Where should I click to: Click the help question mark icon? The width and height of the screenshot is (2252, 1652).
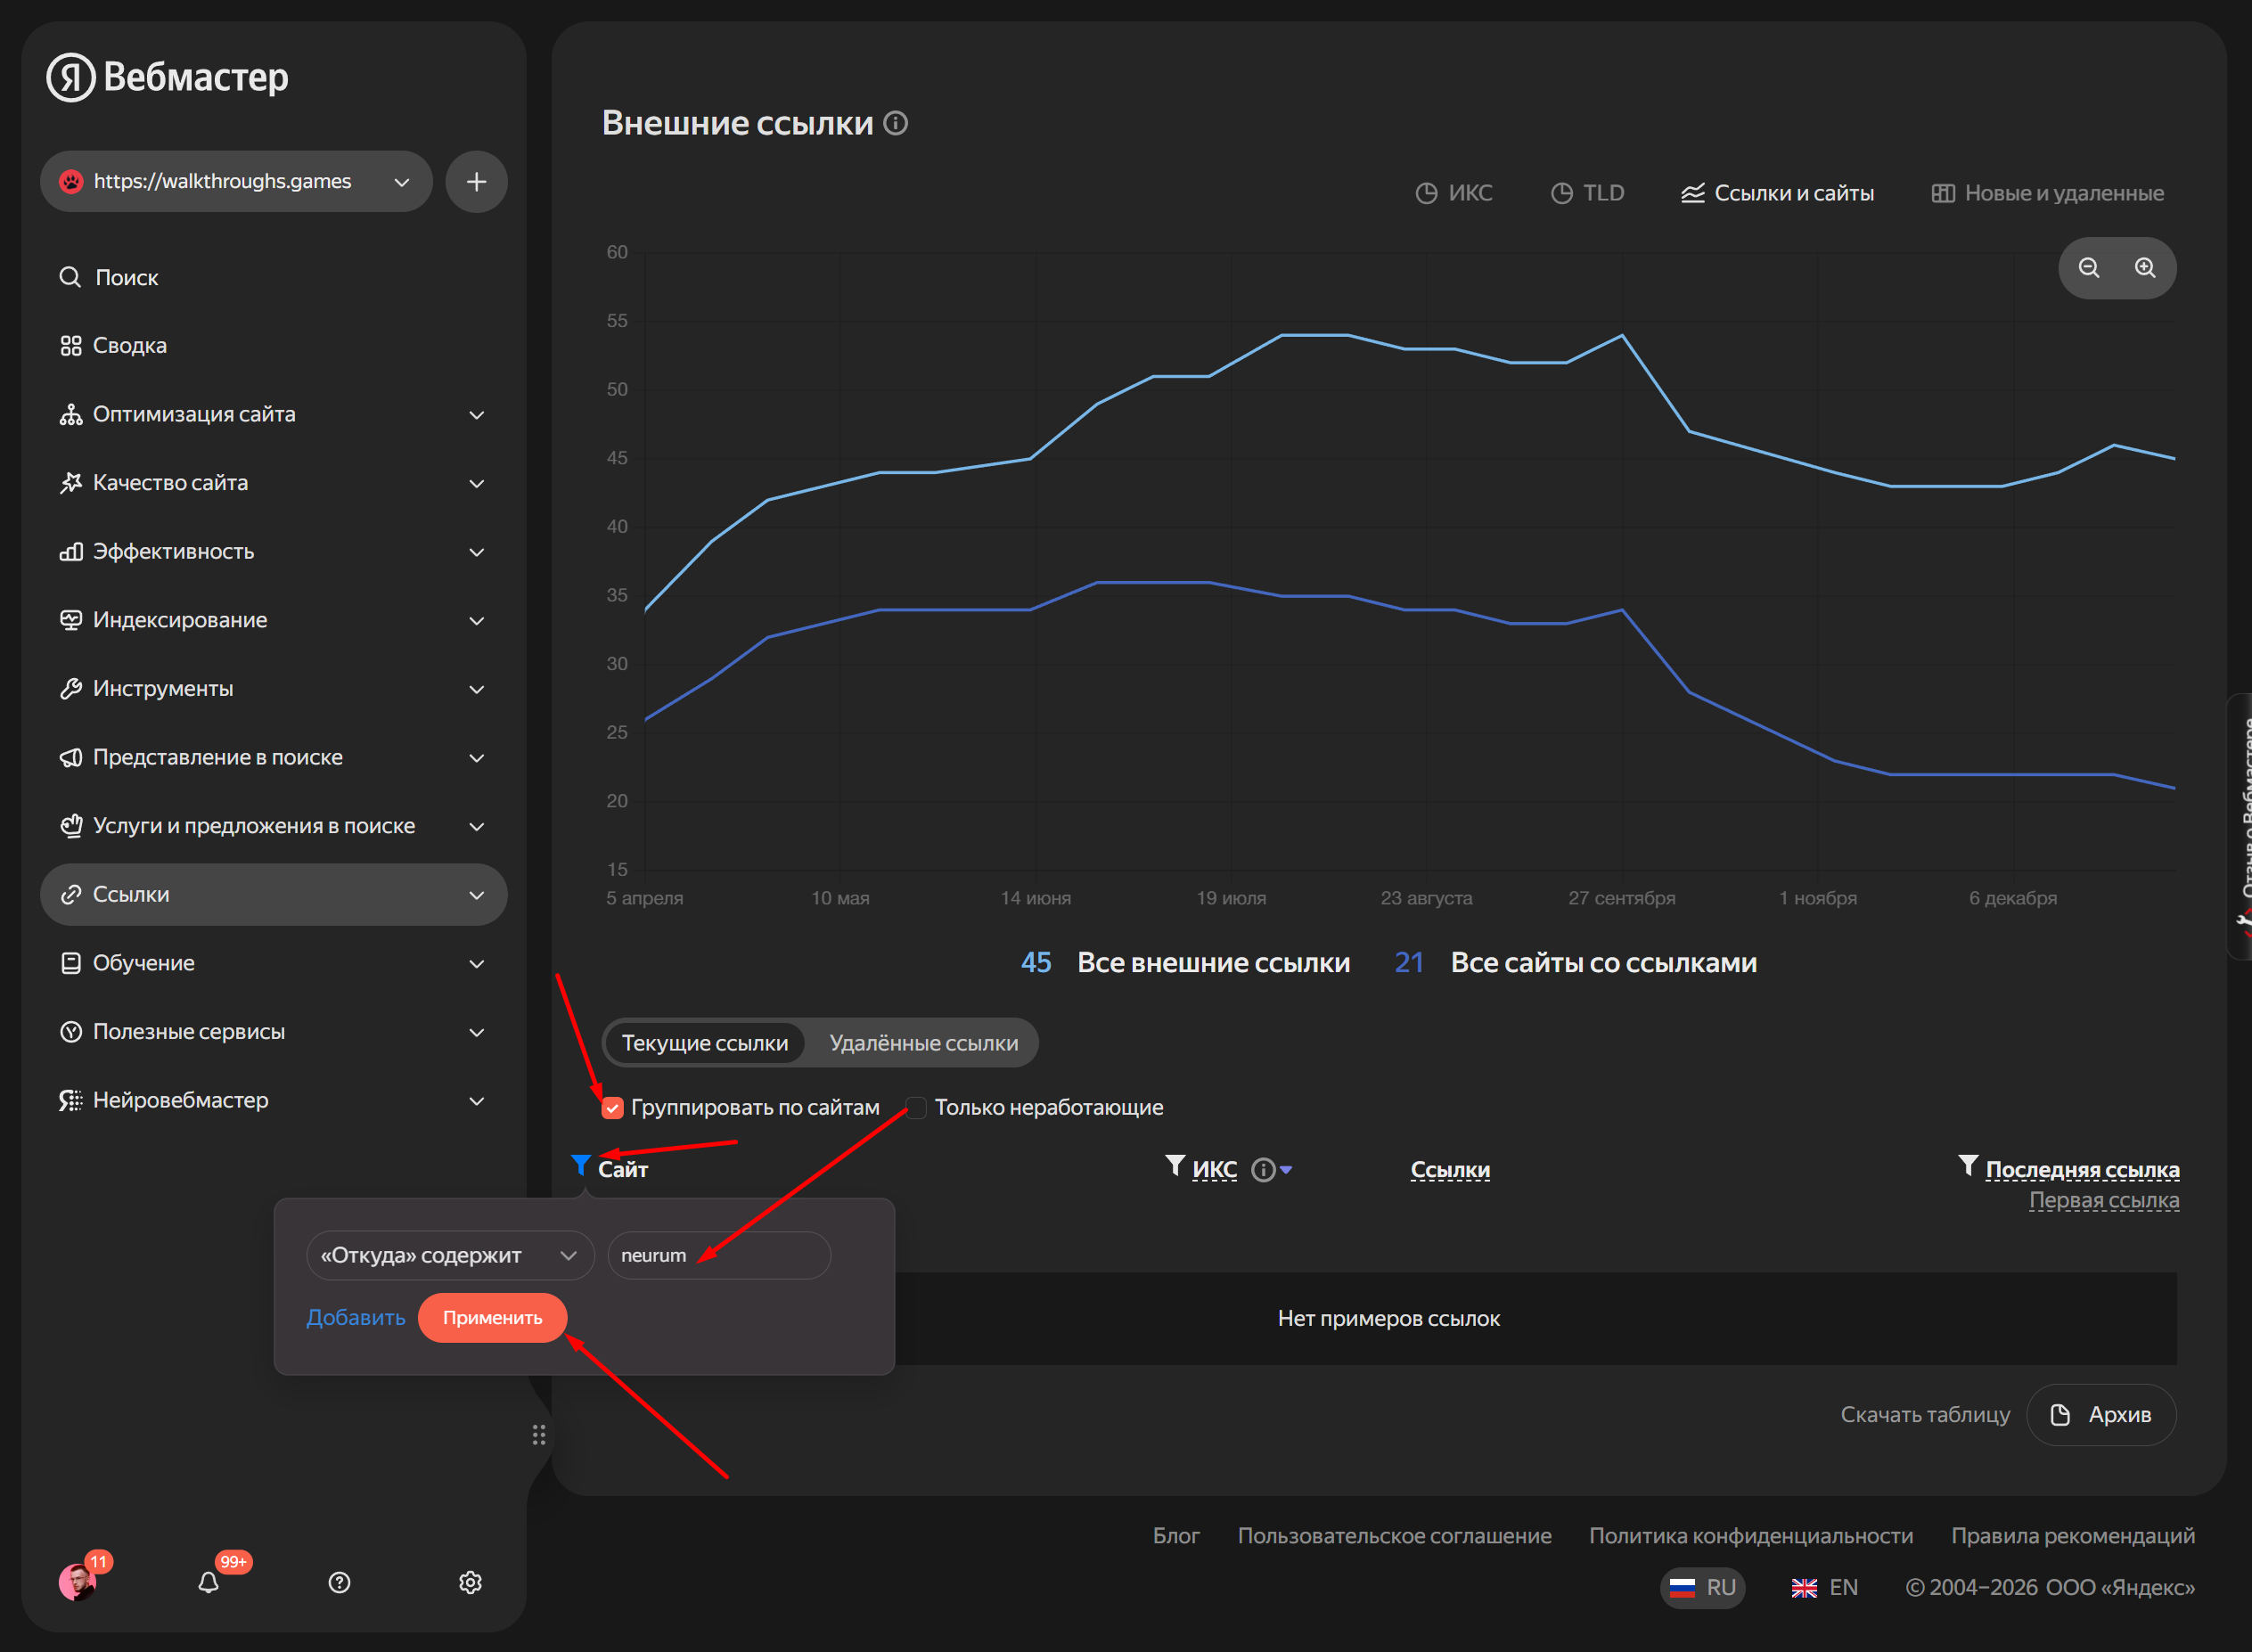339,1582
